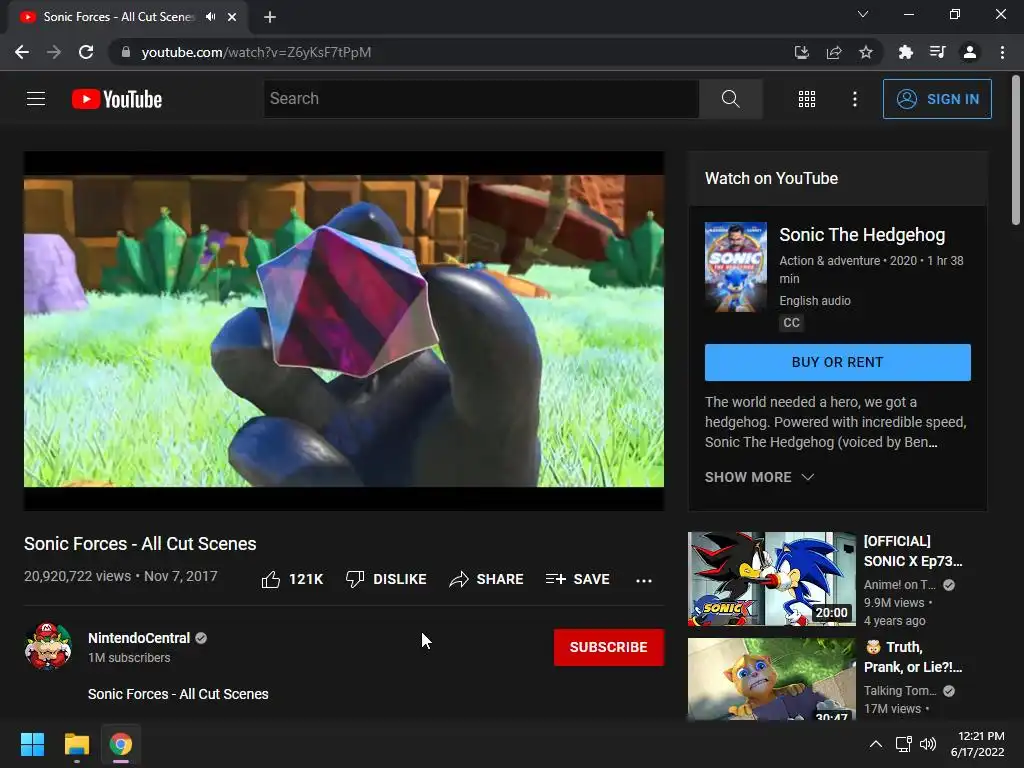Open media controls toolbar icon
This screenshot has height=768, width=1024.
pyautogui.click(x=937, y=52)
